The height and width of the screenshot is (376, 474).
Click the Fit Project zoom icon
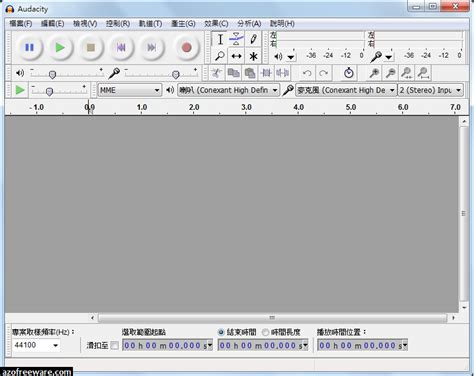[x=423, y=73]
